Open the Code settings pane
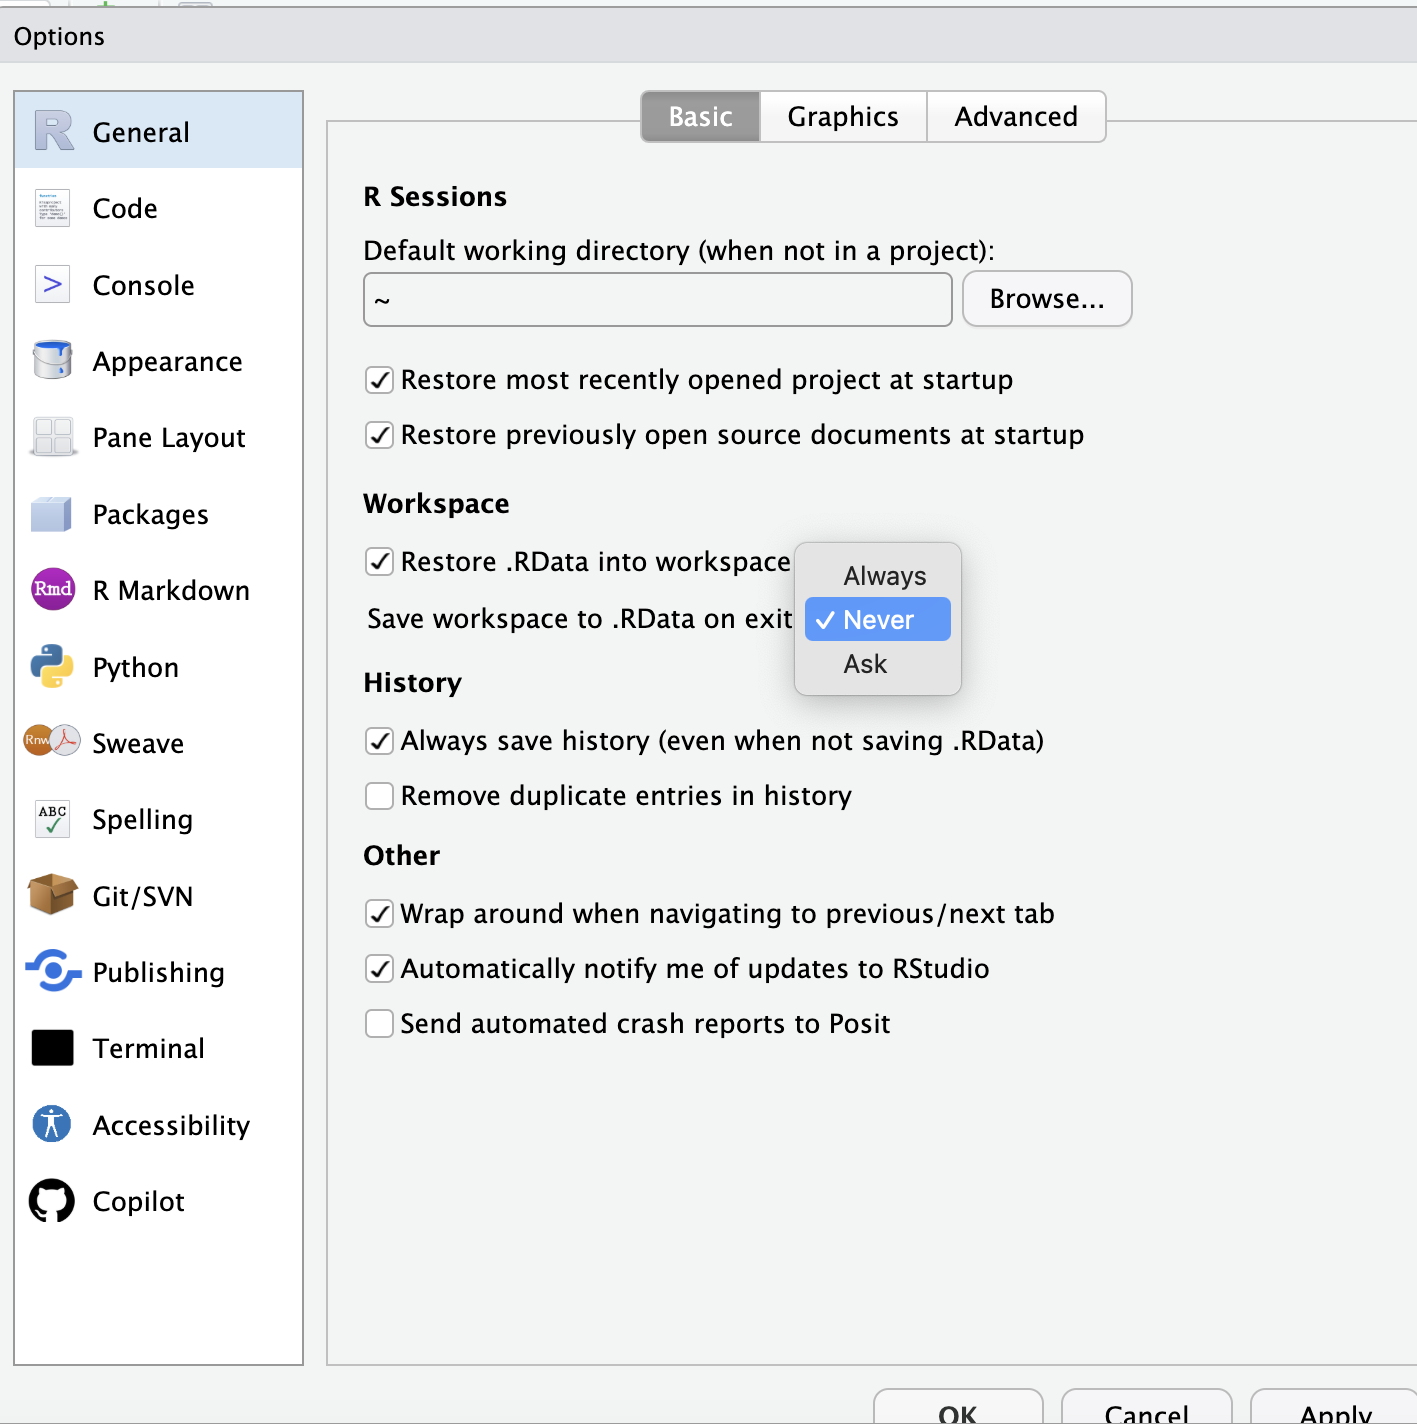The width and height of the screenshot is (1417, 1424). click(x=124, y=208)
